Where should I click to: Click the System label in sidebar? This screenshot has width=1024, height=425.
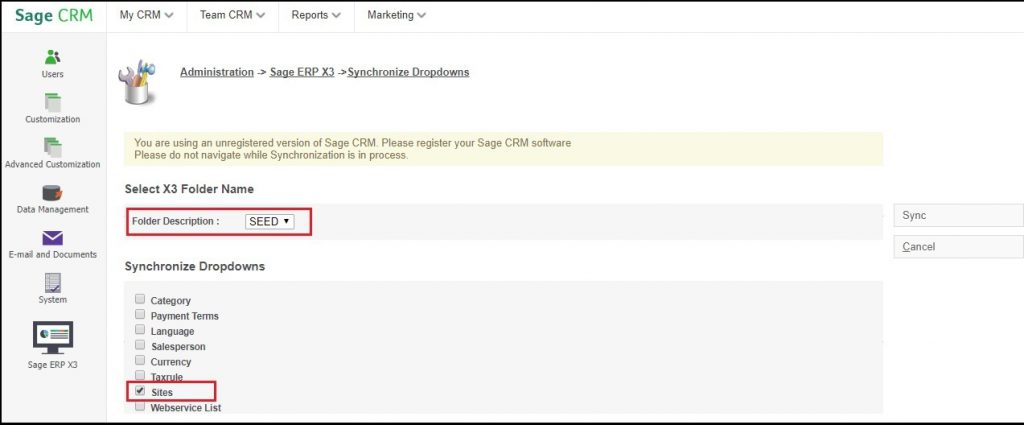52,300
